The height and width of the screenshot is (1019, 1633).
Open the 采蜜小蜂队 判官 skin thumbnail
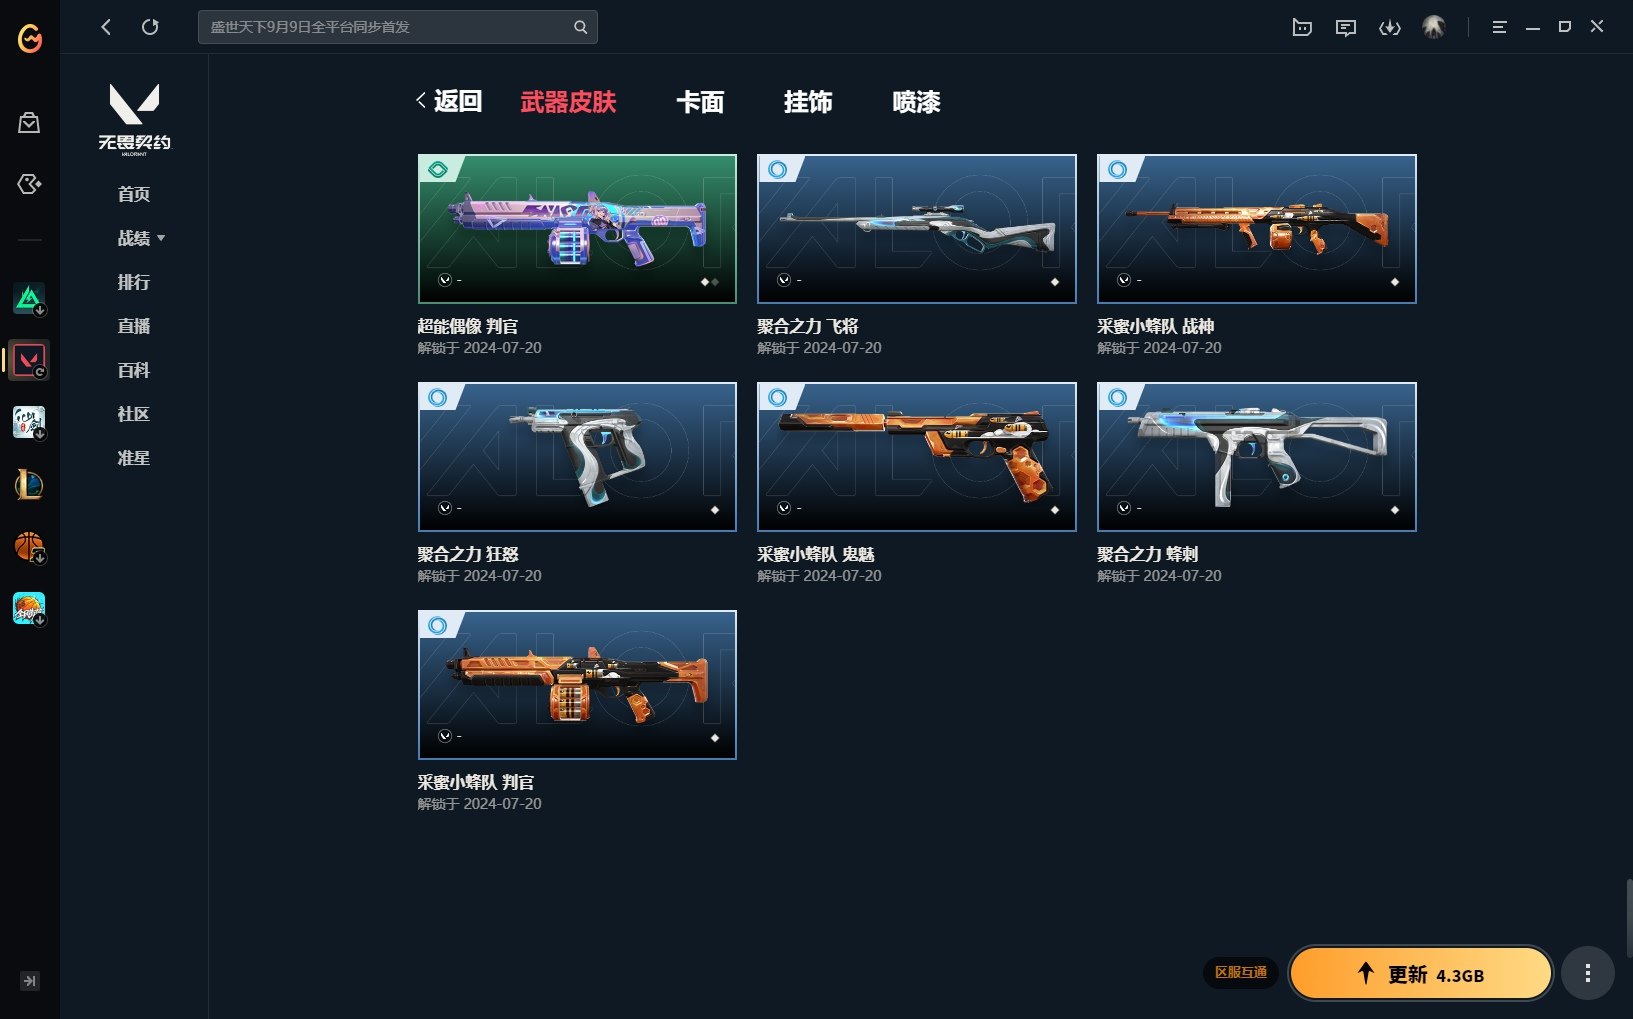click(x=577, y=685)
